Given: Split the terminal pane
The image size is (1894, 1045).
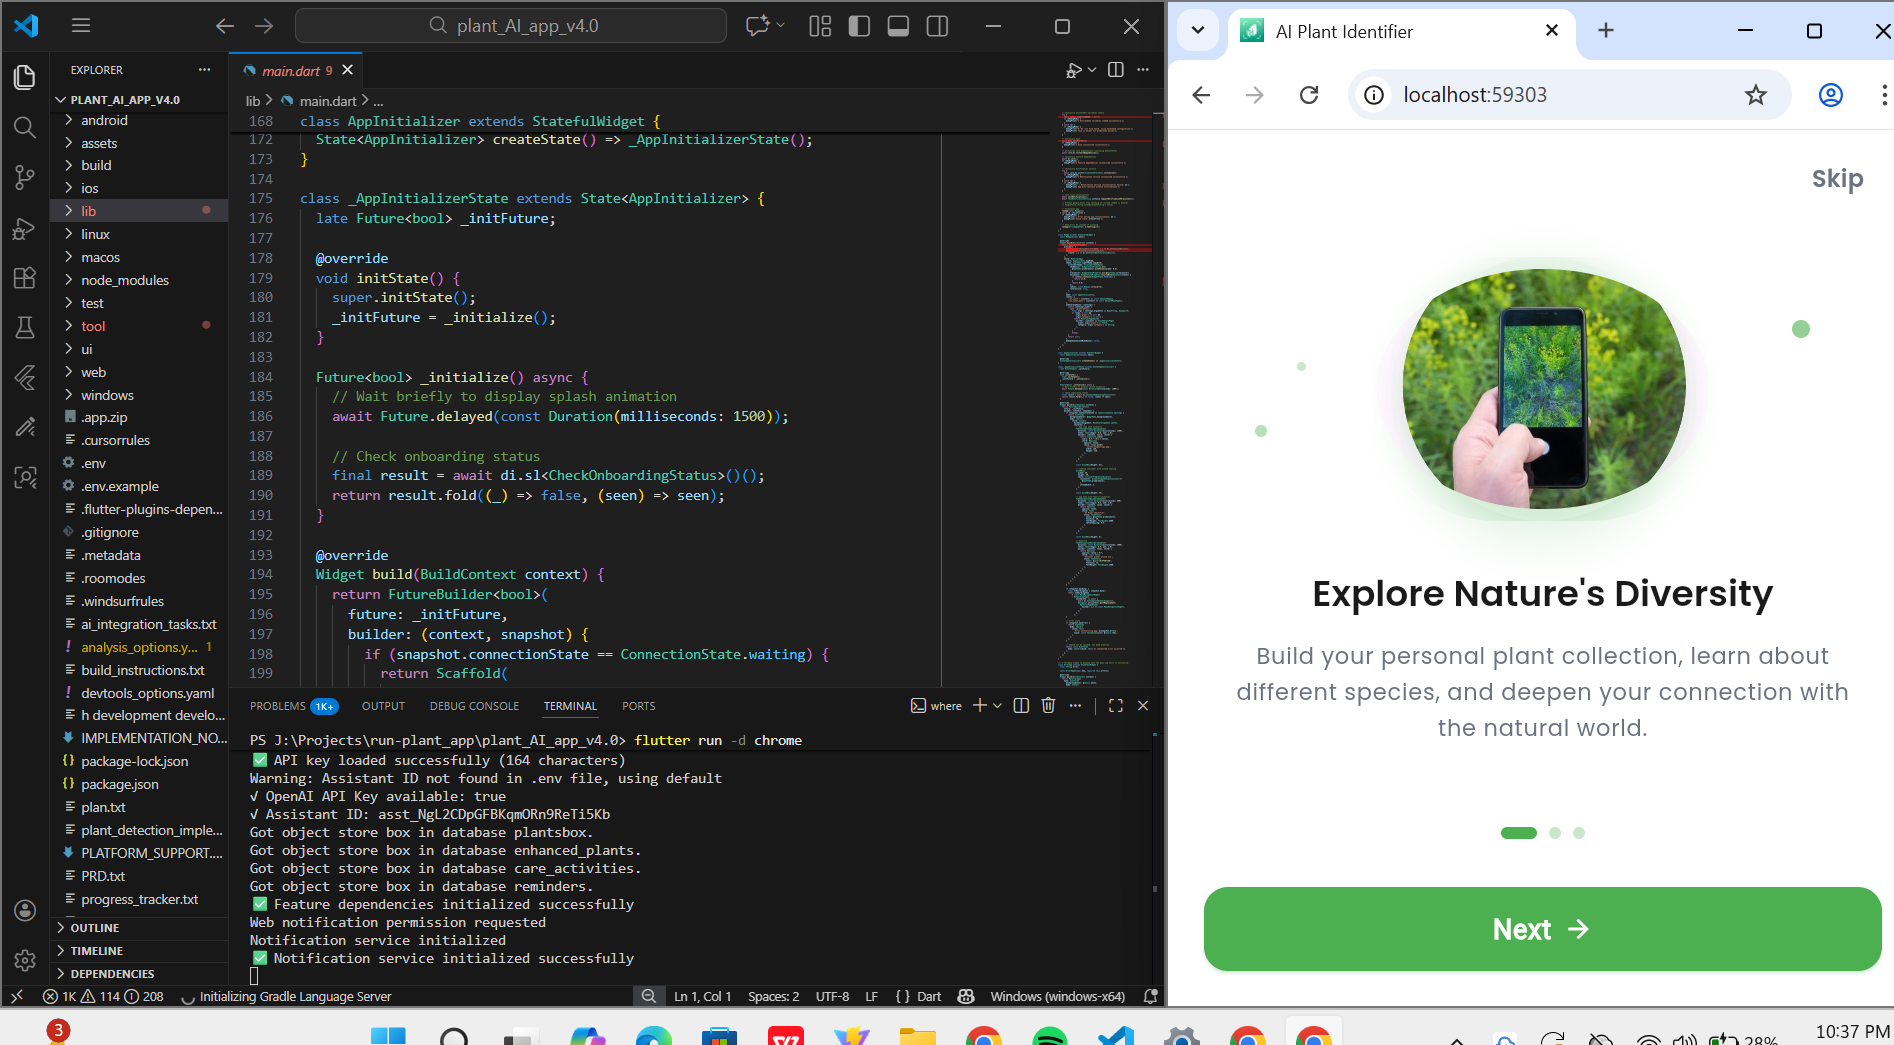Looking at the screenshot, I should [x=1020, y=705].
